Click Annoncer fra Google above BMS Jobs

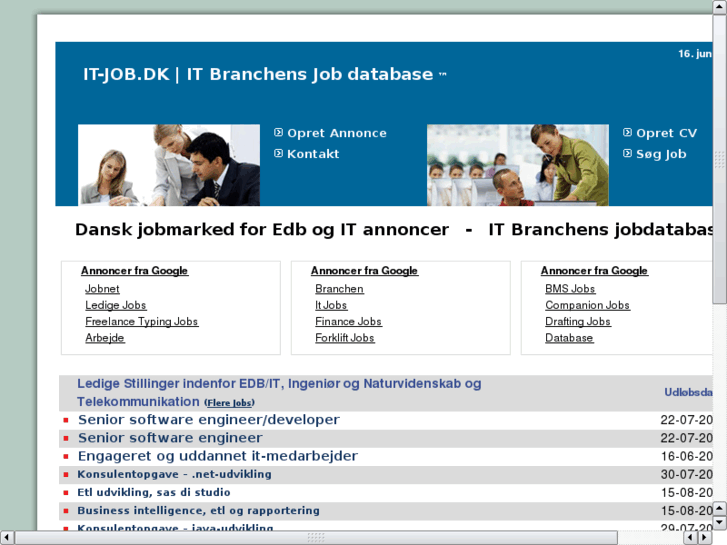(x=594, y=271)
